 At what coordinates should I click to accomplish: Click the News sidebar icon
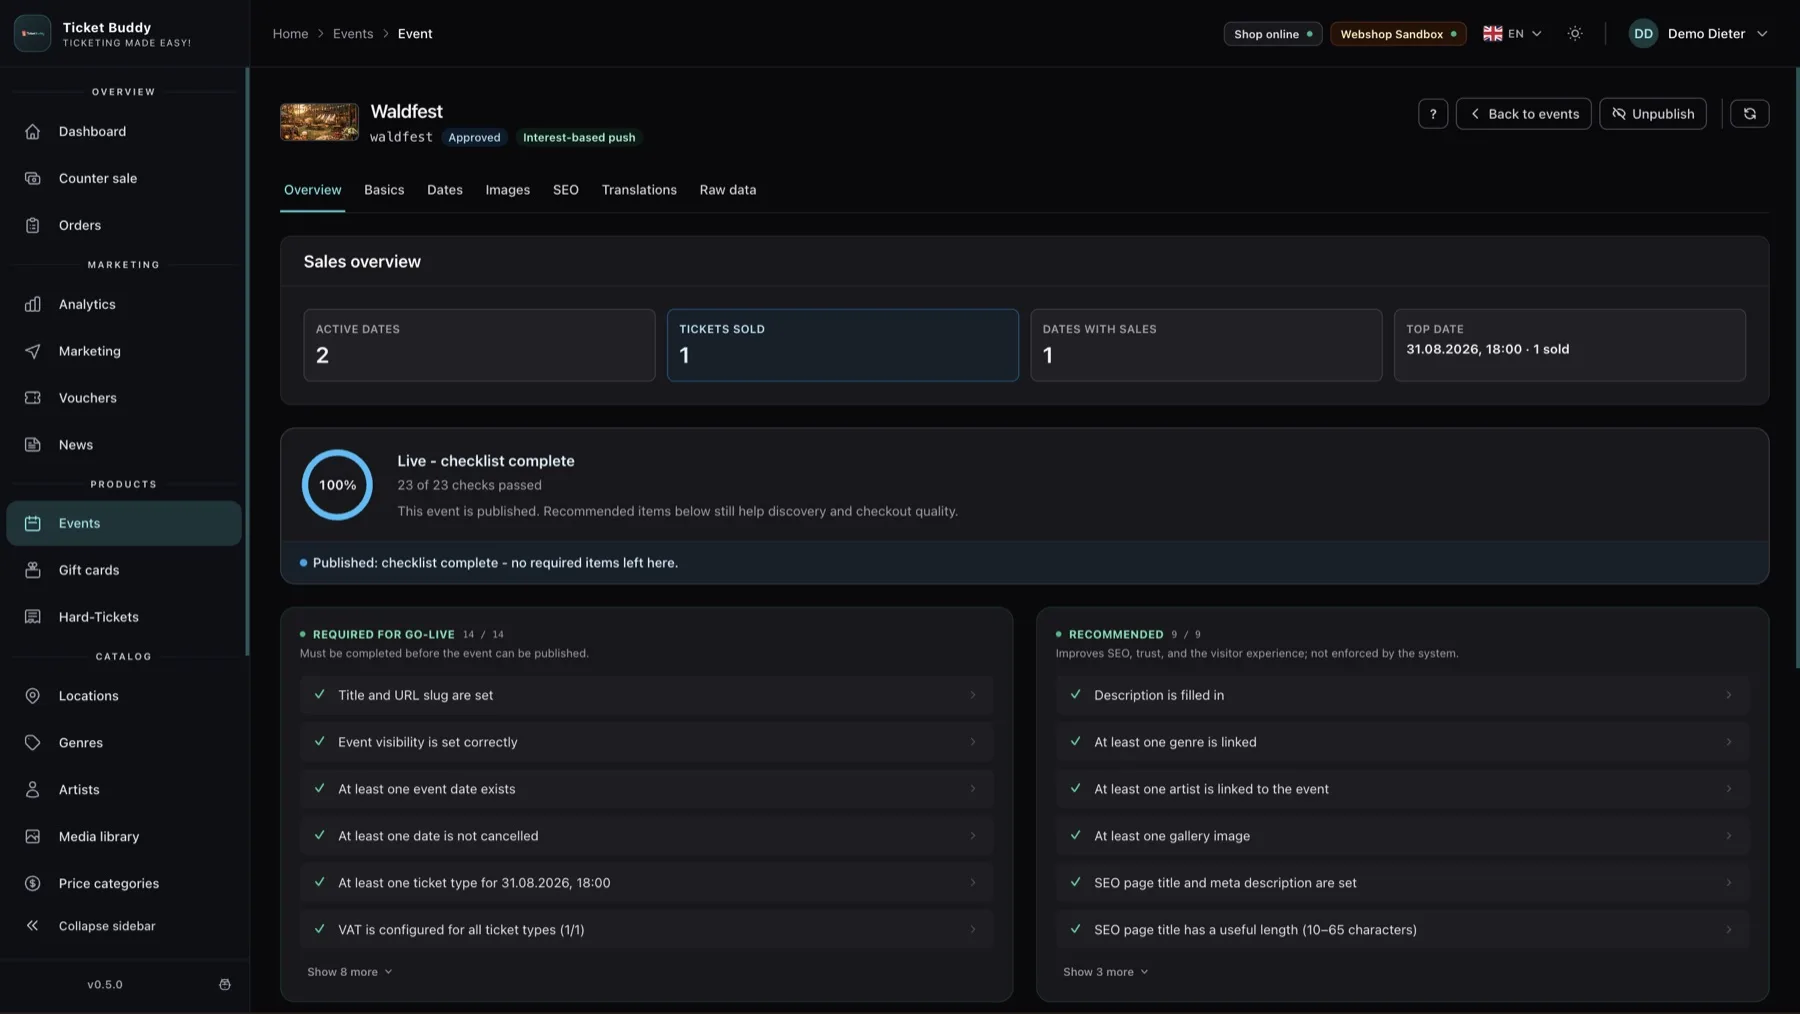[32, 445]
